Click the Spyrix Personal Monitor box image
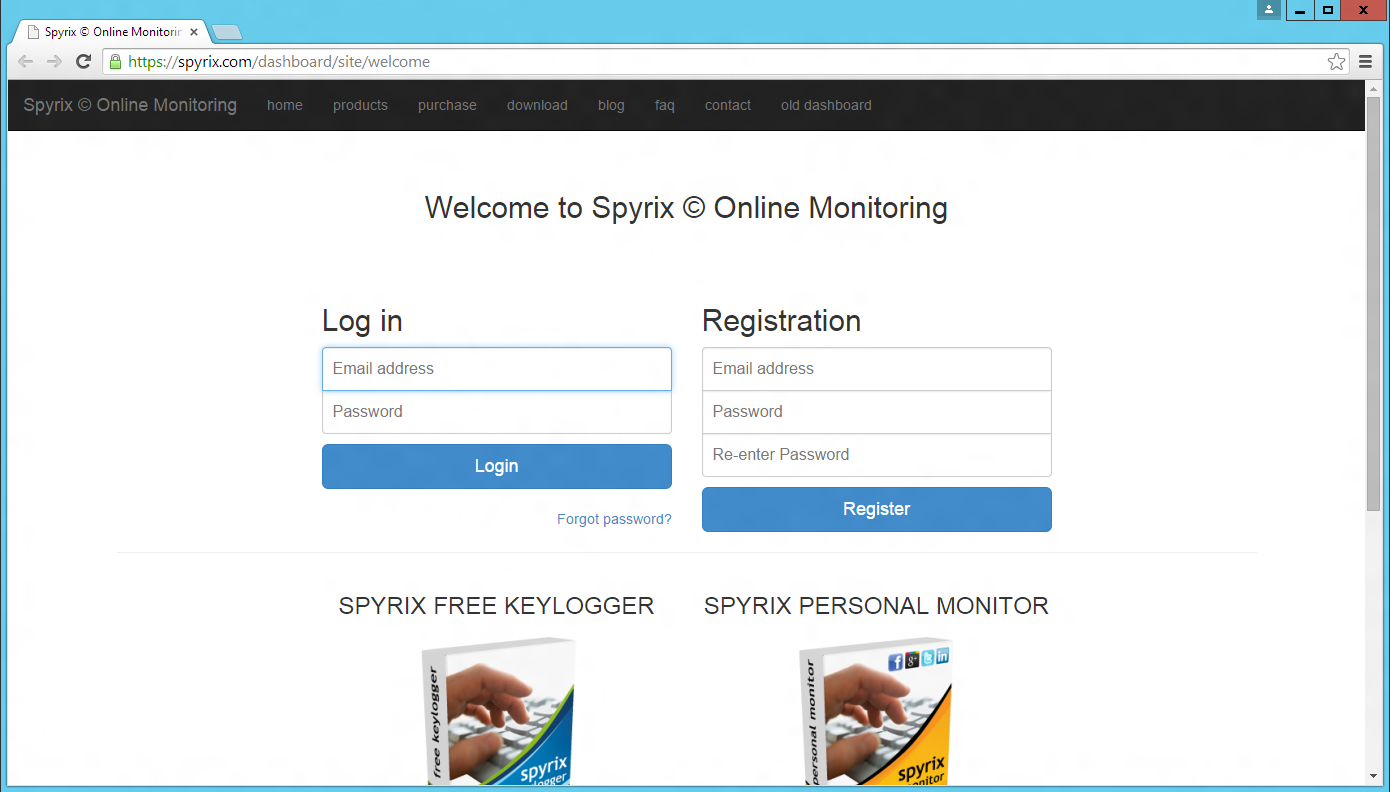This screenshot has width=1390, height=792. (877, 712)
